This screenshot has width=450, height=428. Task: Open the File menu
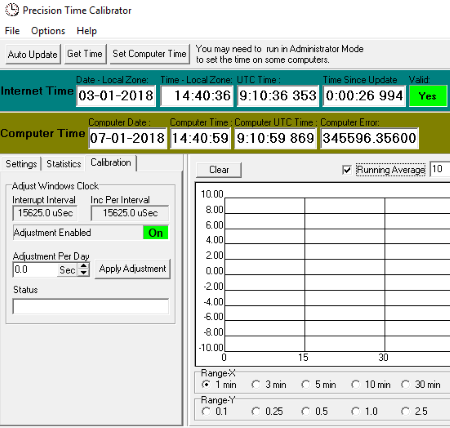point(12,31)
